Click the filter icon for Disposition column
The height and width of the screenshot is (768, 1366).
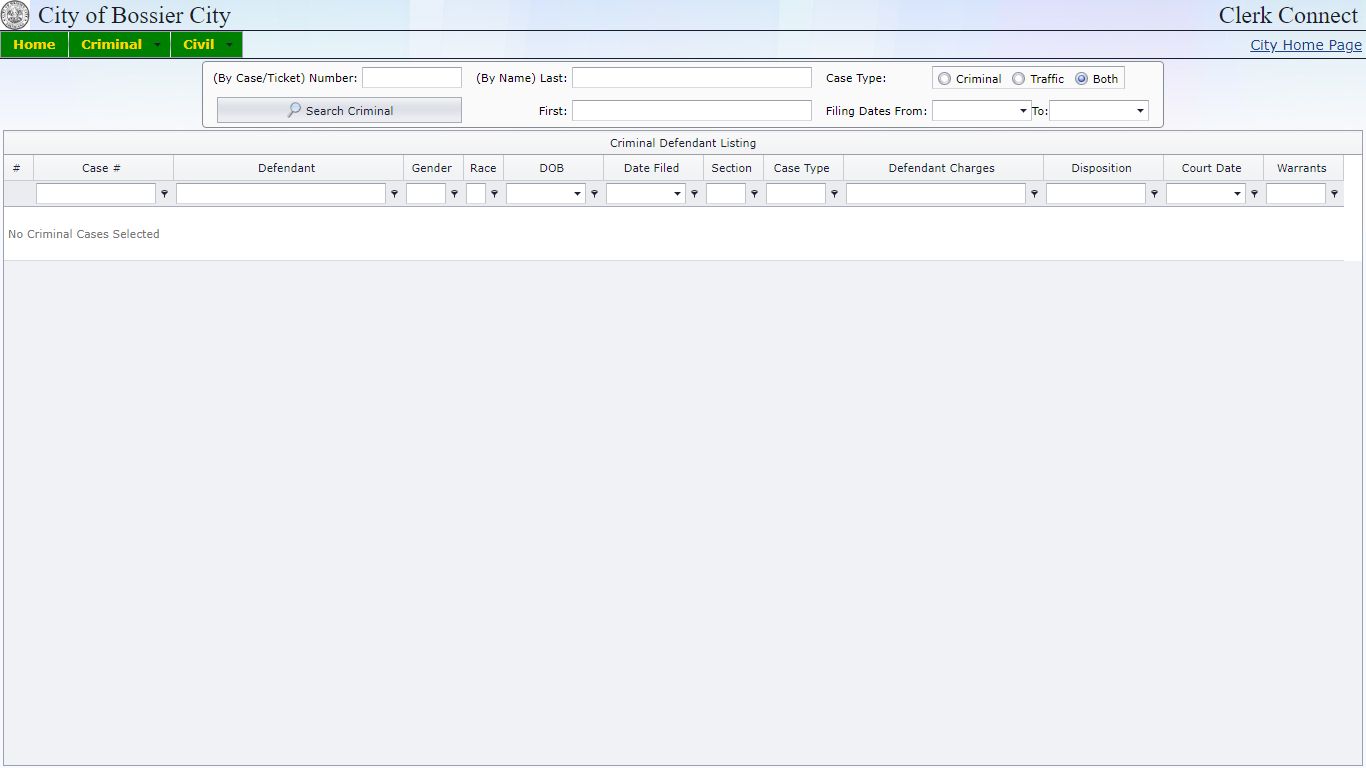coord(1154,194)
